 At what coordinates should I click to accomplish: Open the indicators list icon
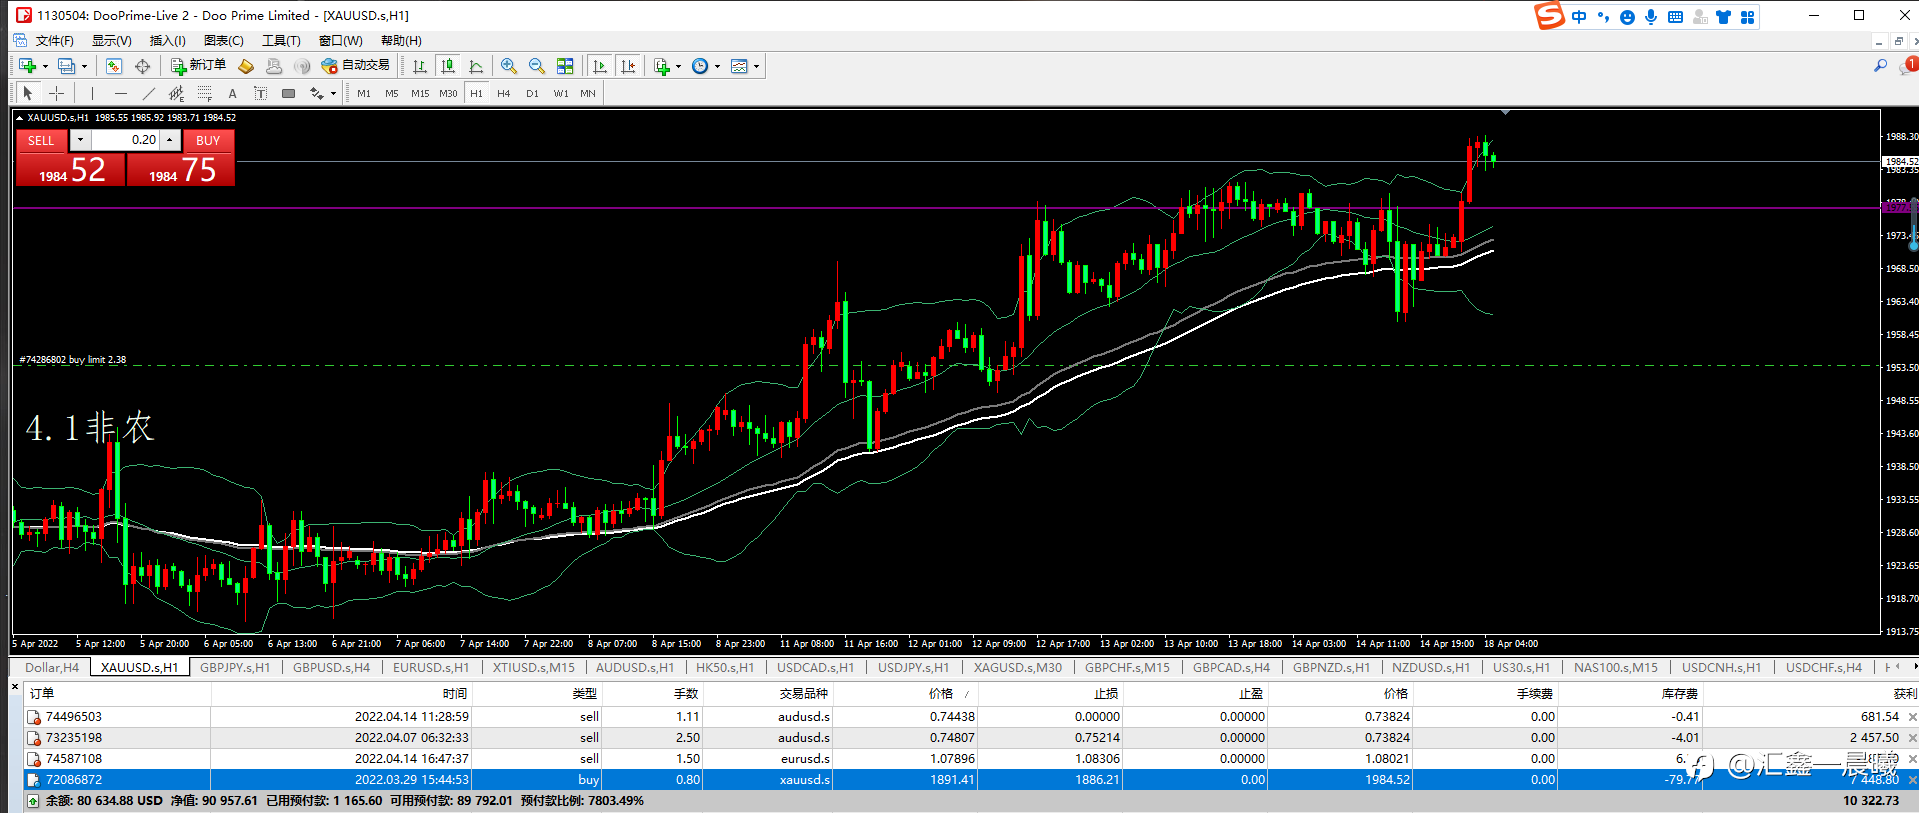pos(662,66)
